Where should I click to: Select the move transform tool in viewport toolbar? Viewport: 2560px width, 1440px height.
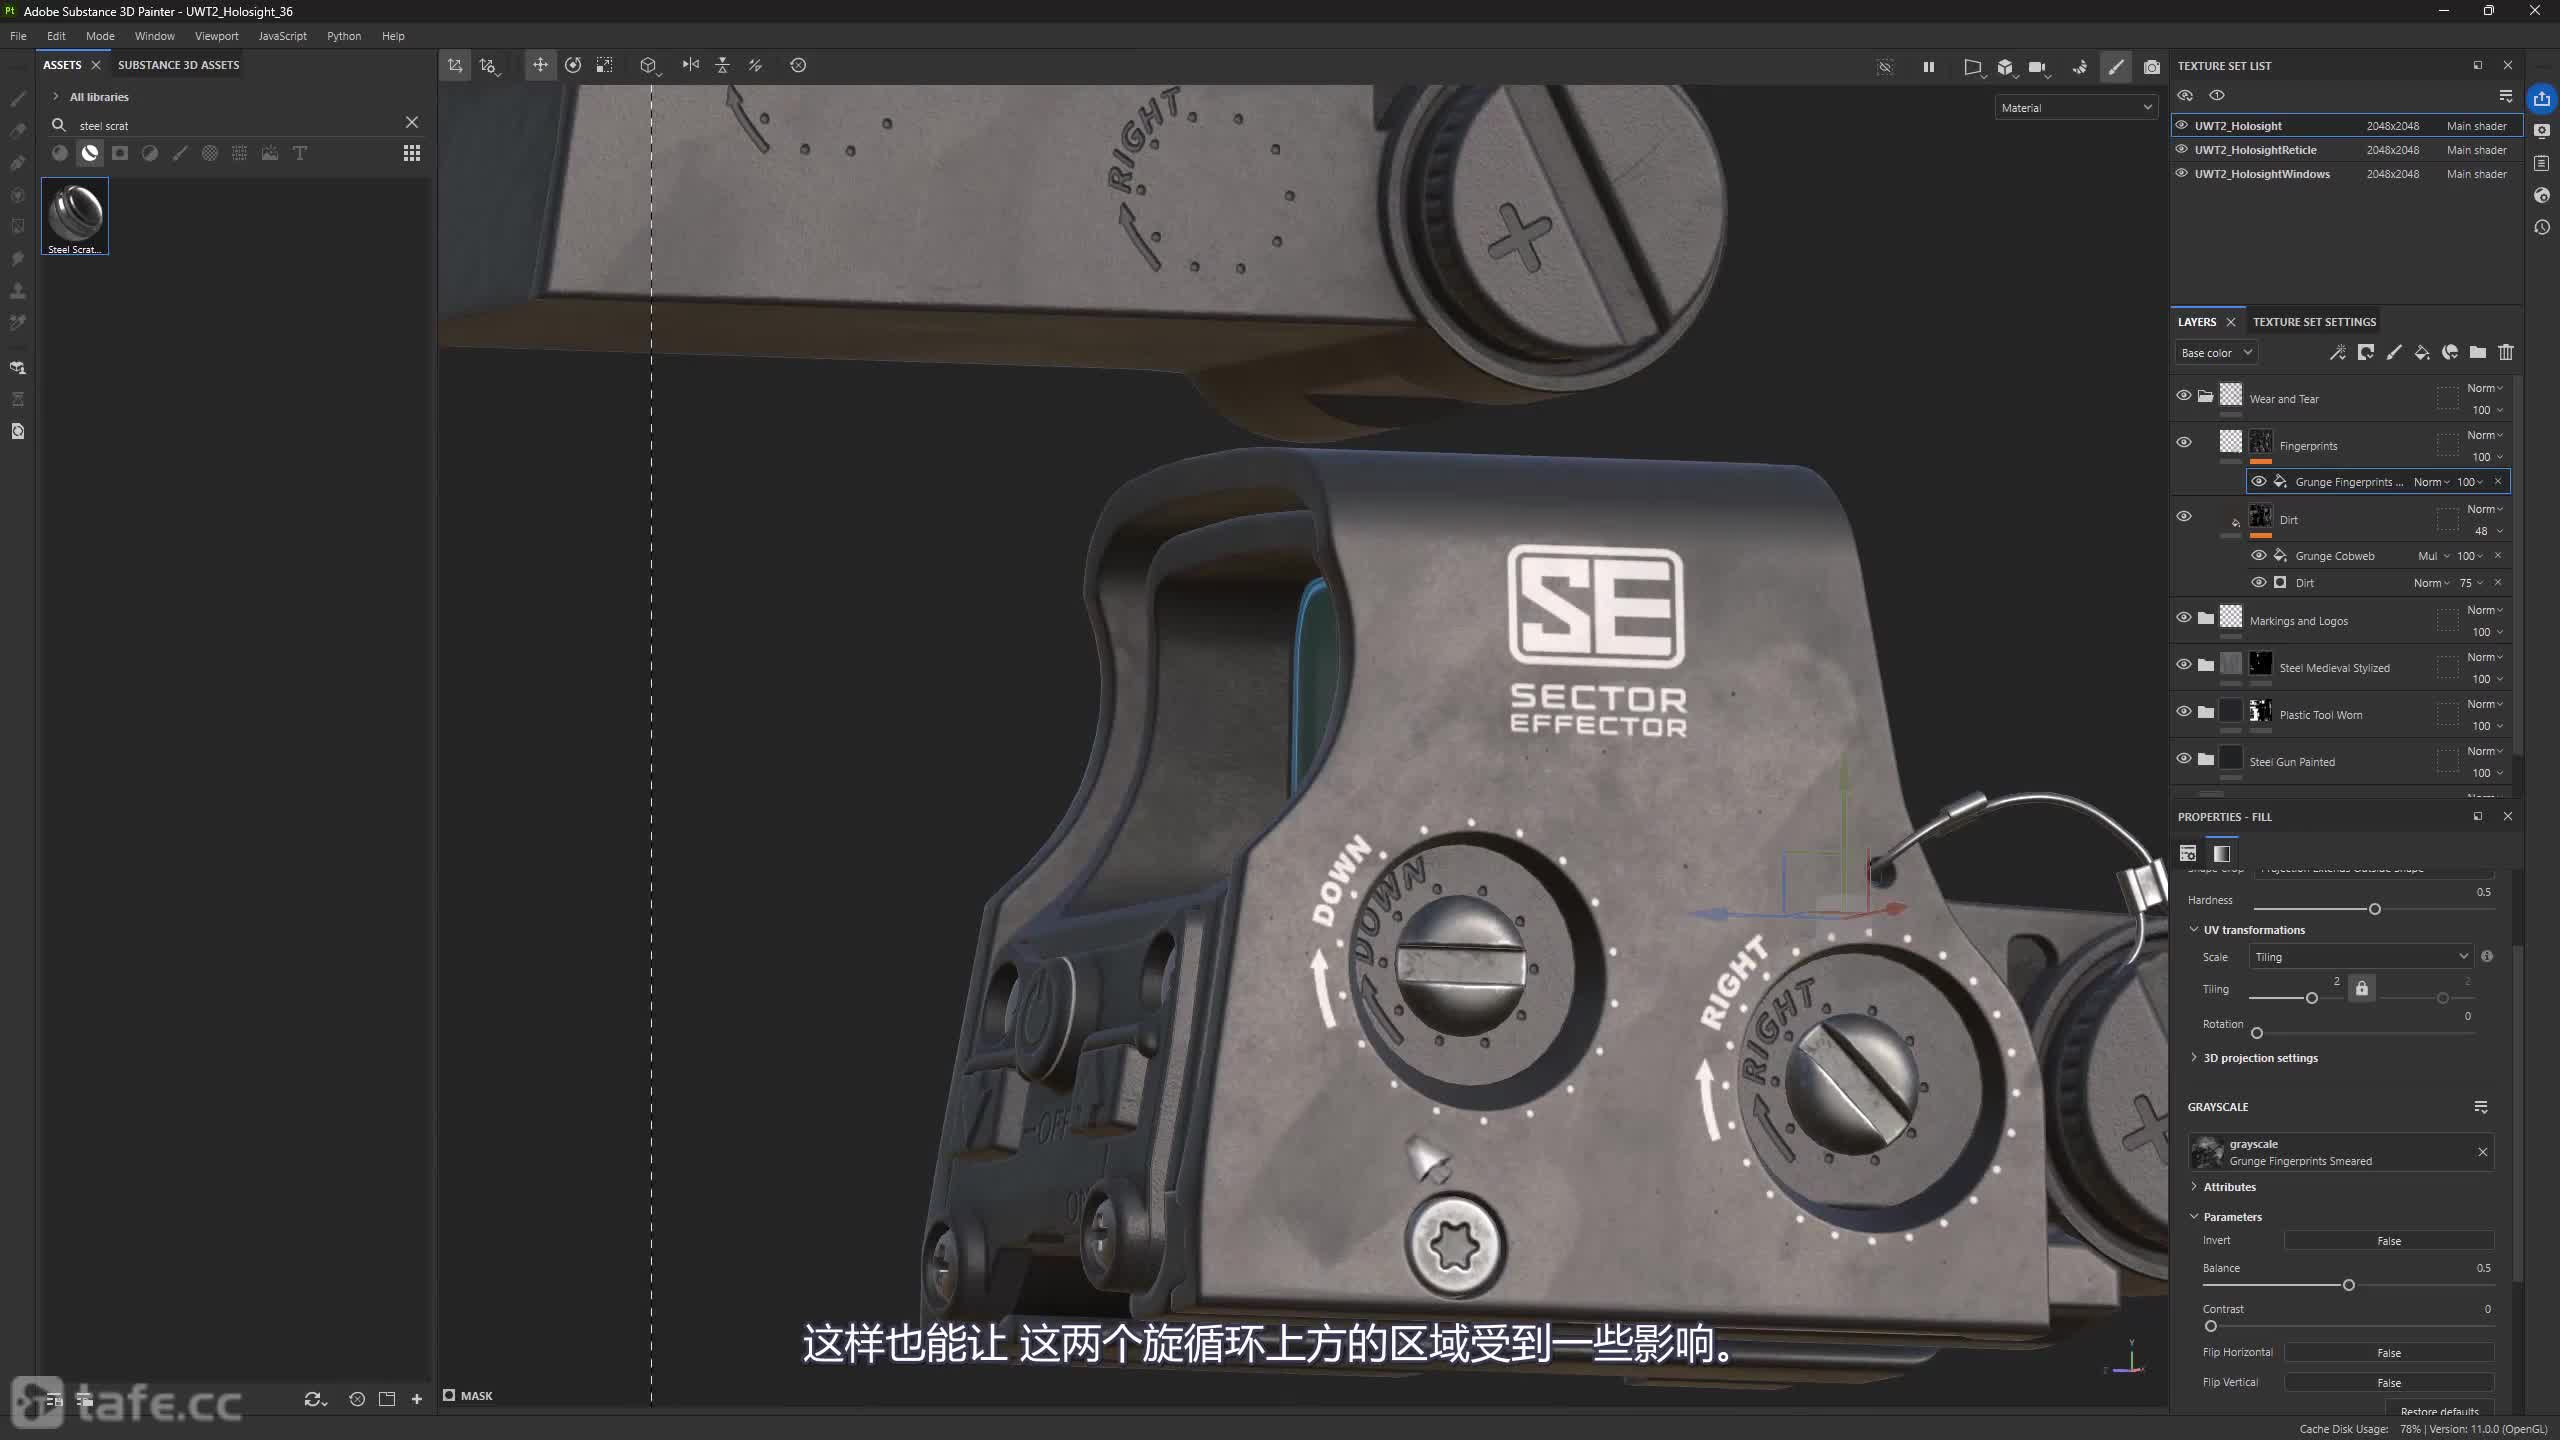tap(540, 65)
